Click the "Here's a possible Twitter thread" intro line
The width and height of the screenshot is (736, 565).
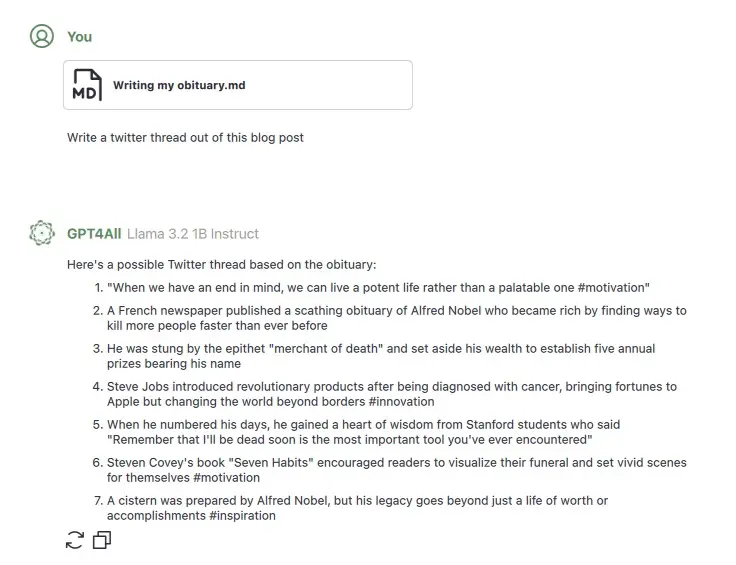tap(221, 265)
